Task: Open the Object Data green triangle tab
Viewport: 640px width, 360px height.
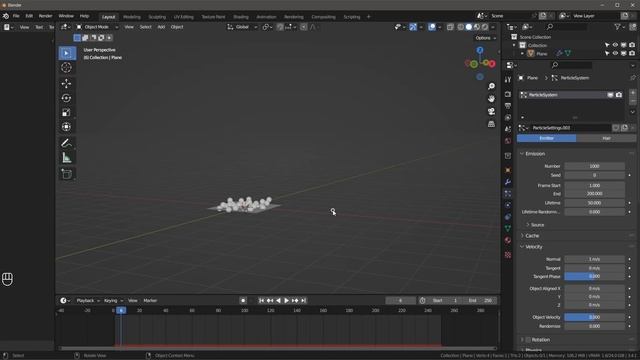Action: point(508,228)
